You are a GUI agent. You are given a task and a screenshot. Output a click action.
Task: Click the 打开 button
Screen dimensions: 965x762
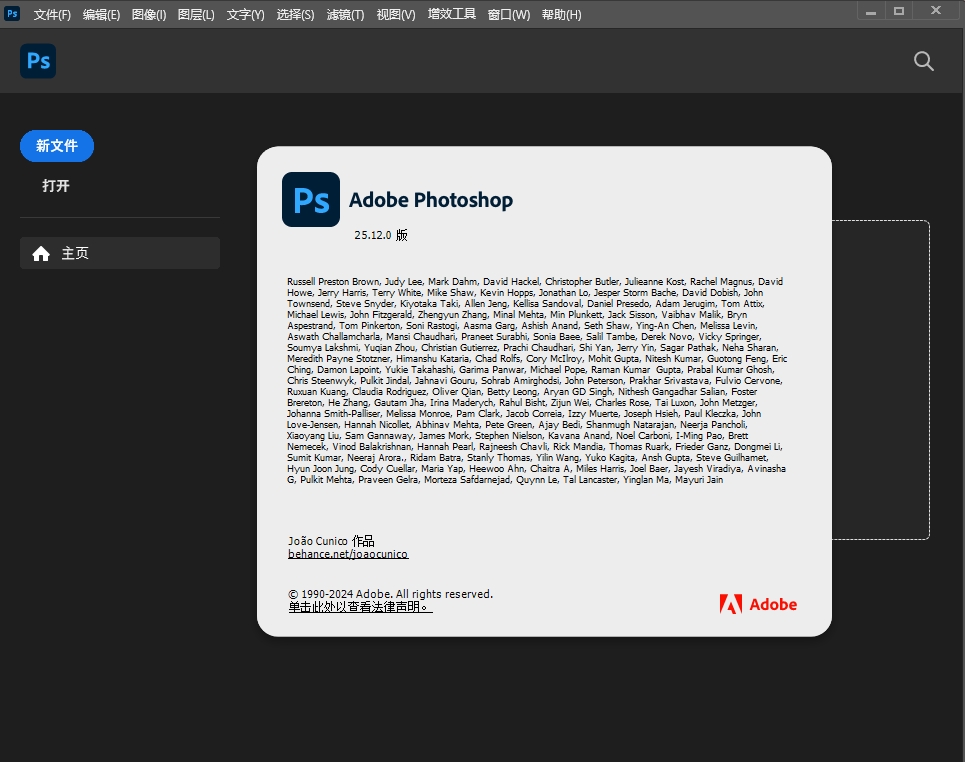(x=55, y=186)
